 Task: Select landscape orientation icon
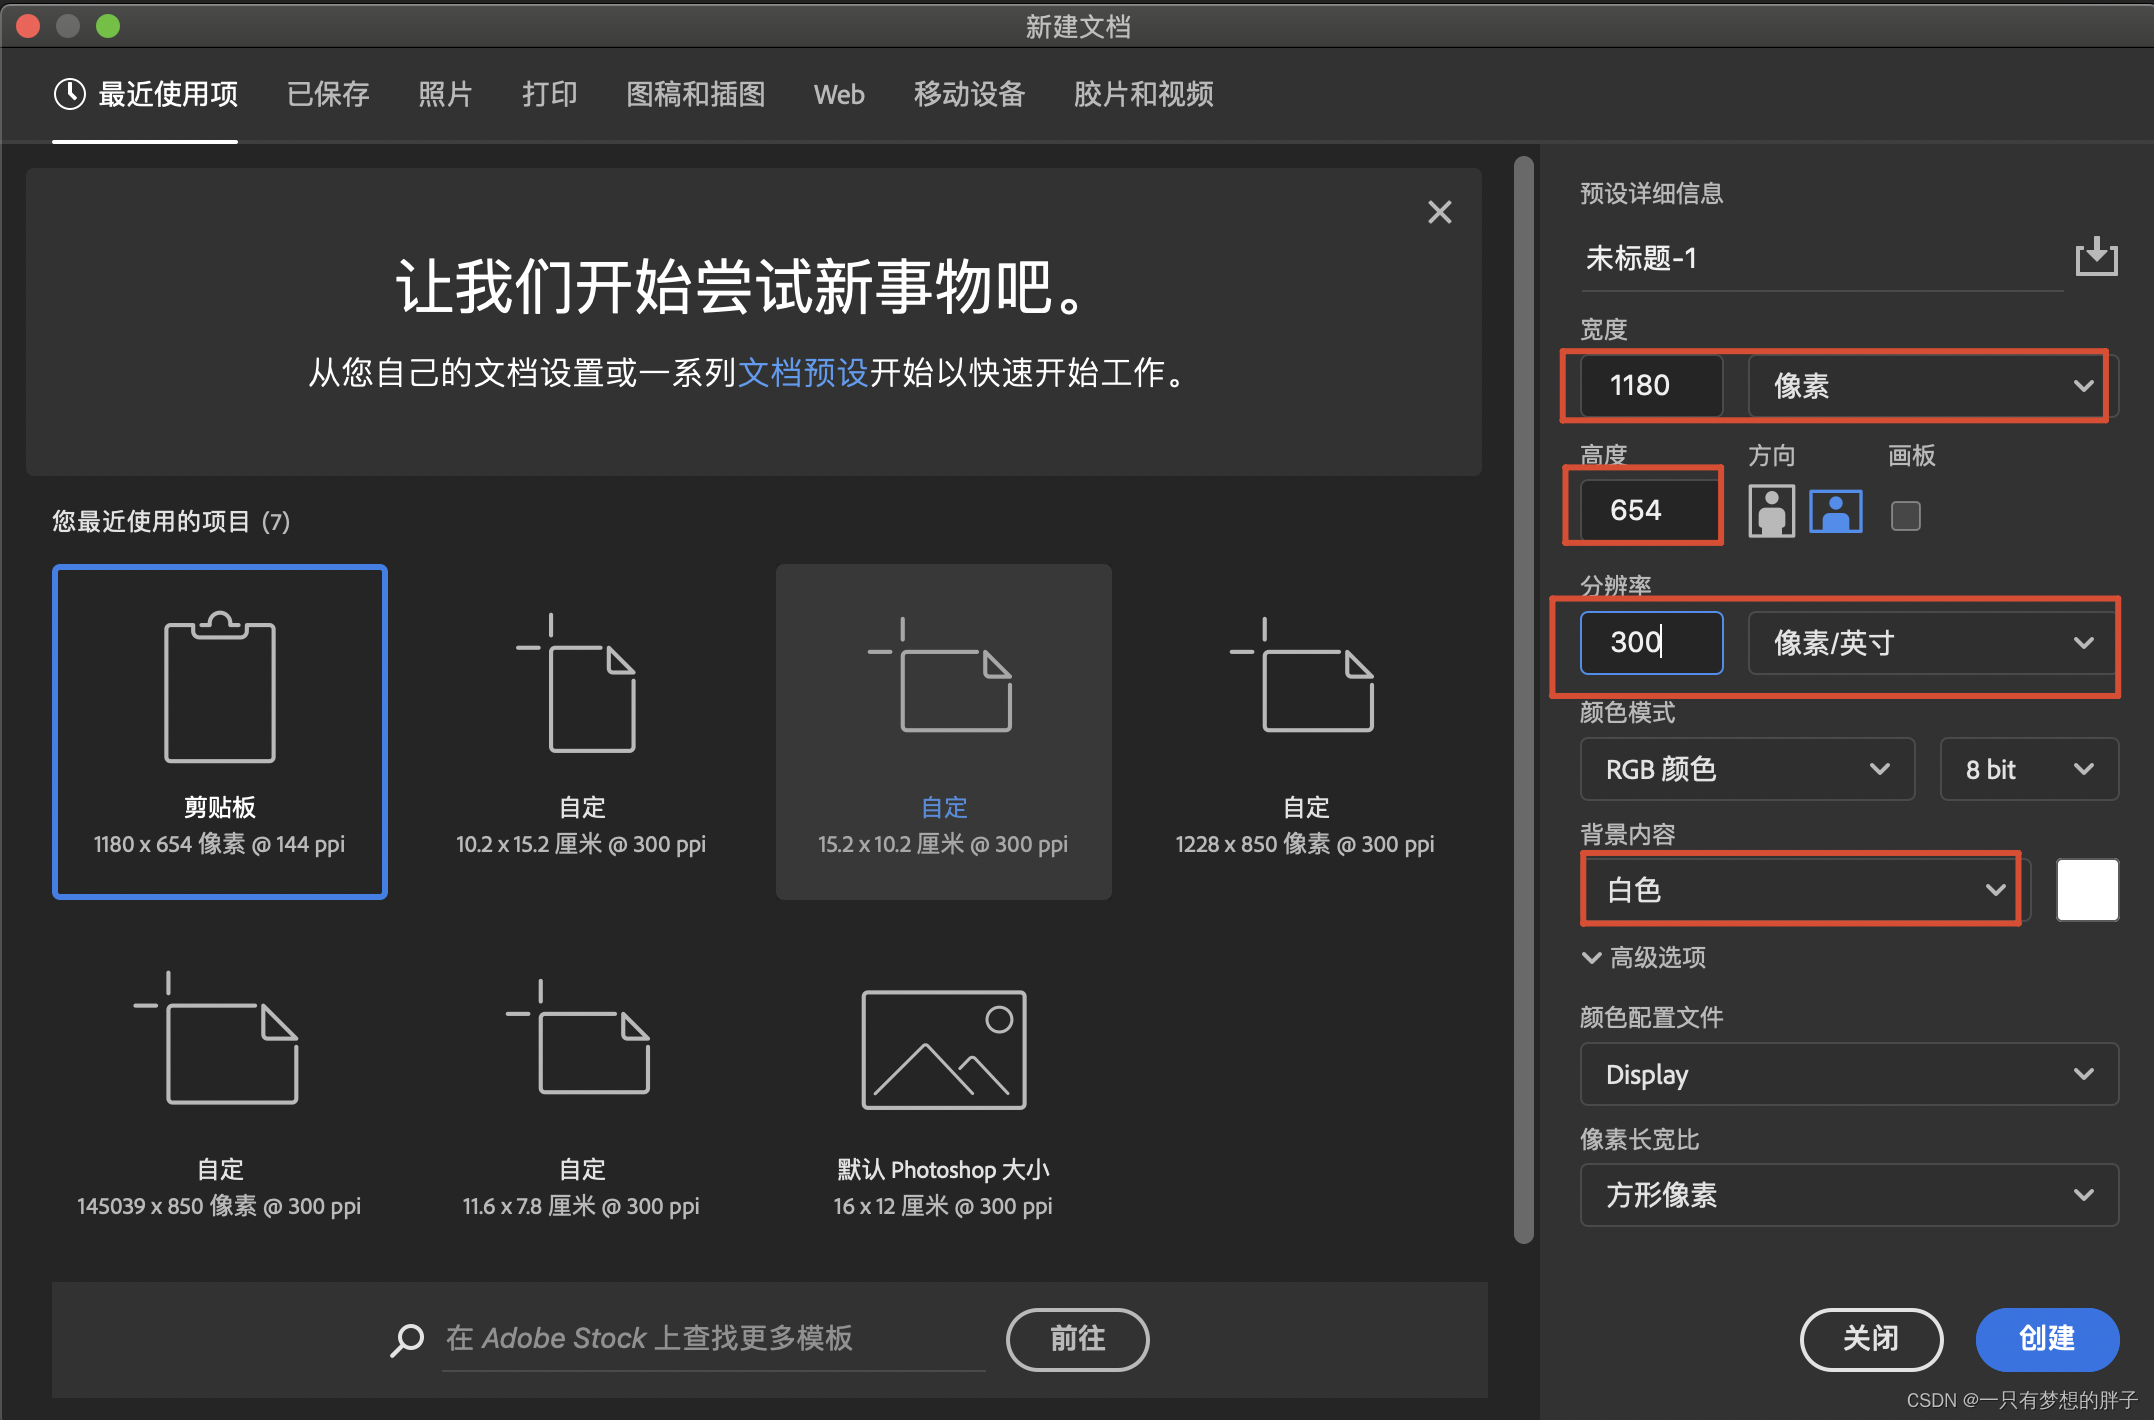[x=1835, y=512]
